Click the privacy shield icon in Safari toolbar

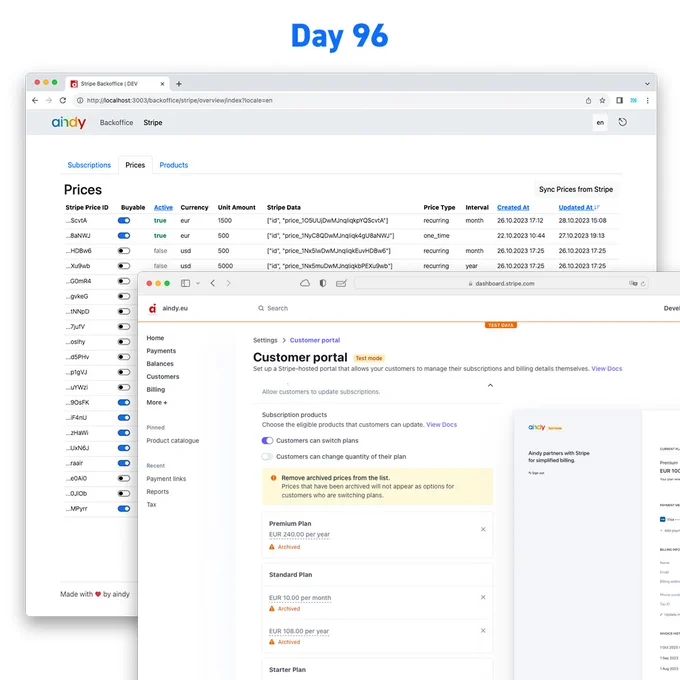point(323,283)
